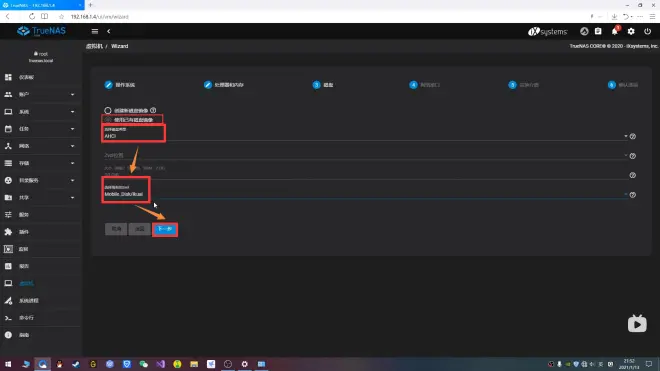The height and width of the screenshot is (371, 660).
Task: Open the WeChat icon in the taskbar
Action: [144, 364]
